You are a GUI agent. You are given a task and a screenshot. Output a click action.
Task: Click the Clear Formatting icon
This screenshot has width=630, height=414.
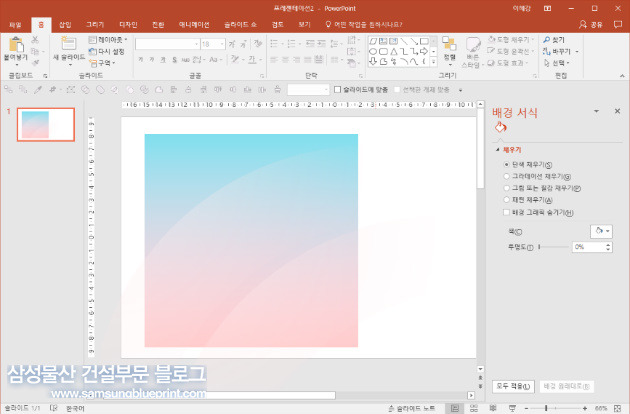coord(258,43)
